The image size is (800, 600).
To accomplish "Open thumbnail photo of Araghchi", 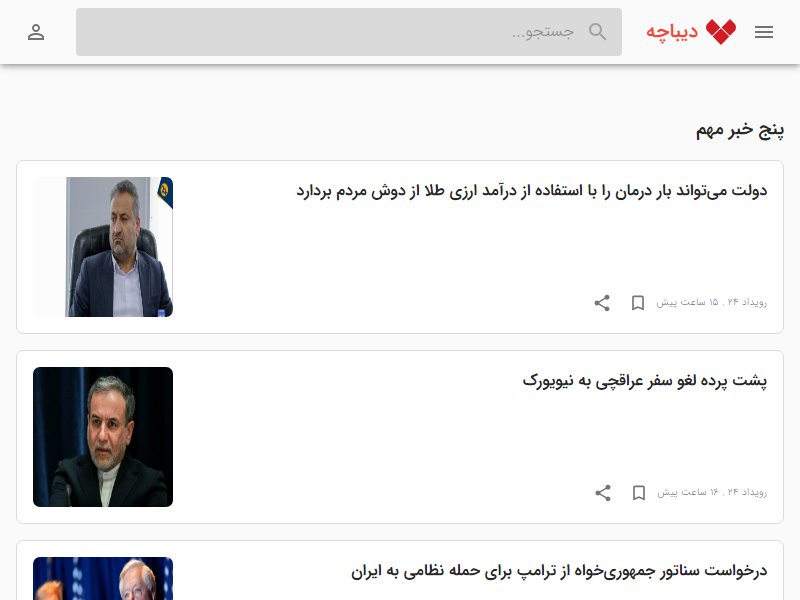I will [103, 437].
